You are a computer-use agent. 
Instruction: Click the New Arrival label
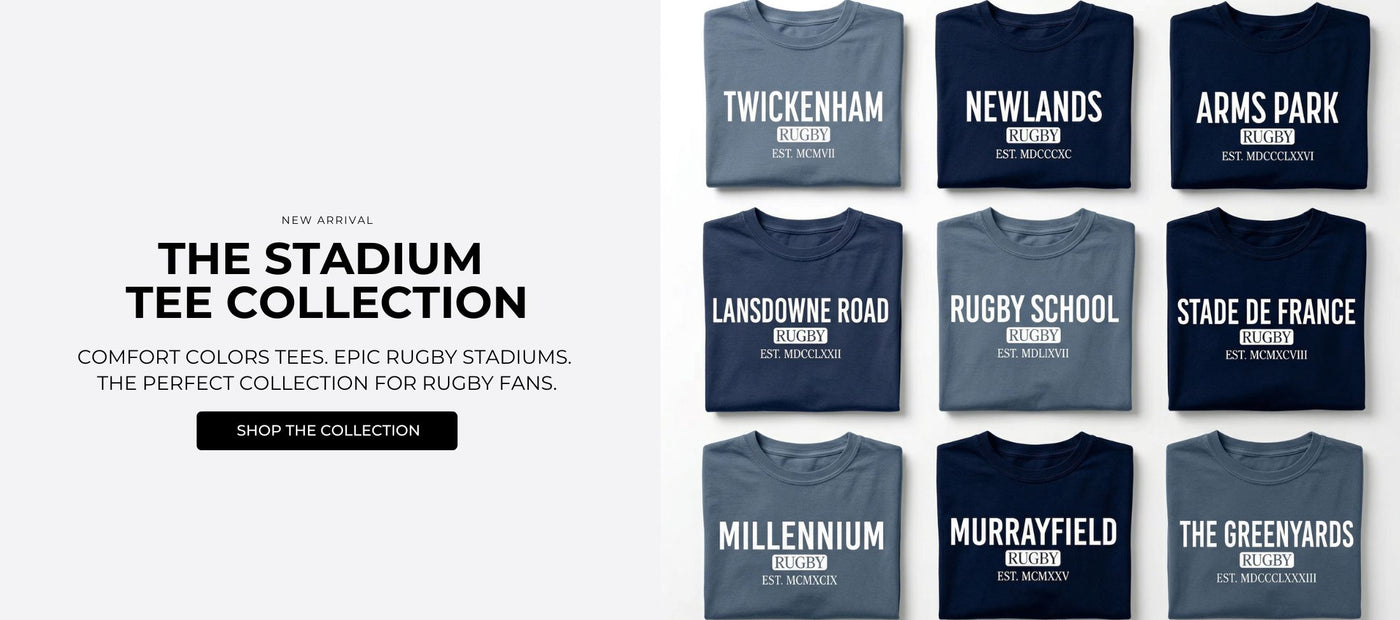(327, 220)
